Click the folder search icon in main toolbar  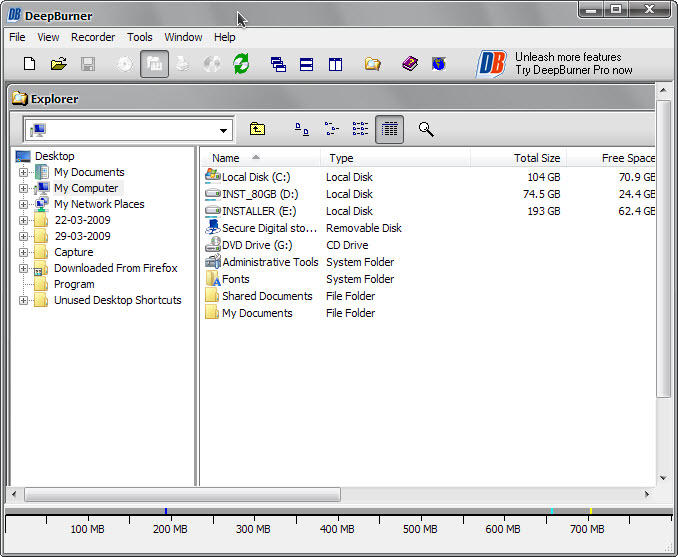click(372, 64)
